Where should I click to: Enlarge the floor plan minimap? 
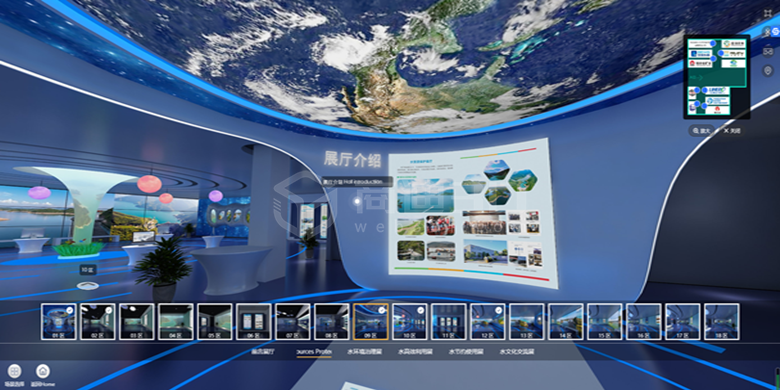click(x=701, y=130)
